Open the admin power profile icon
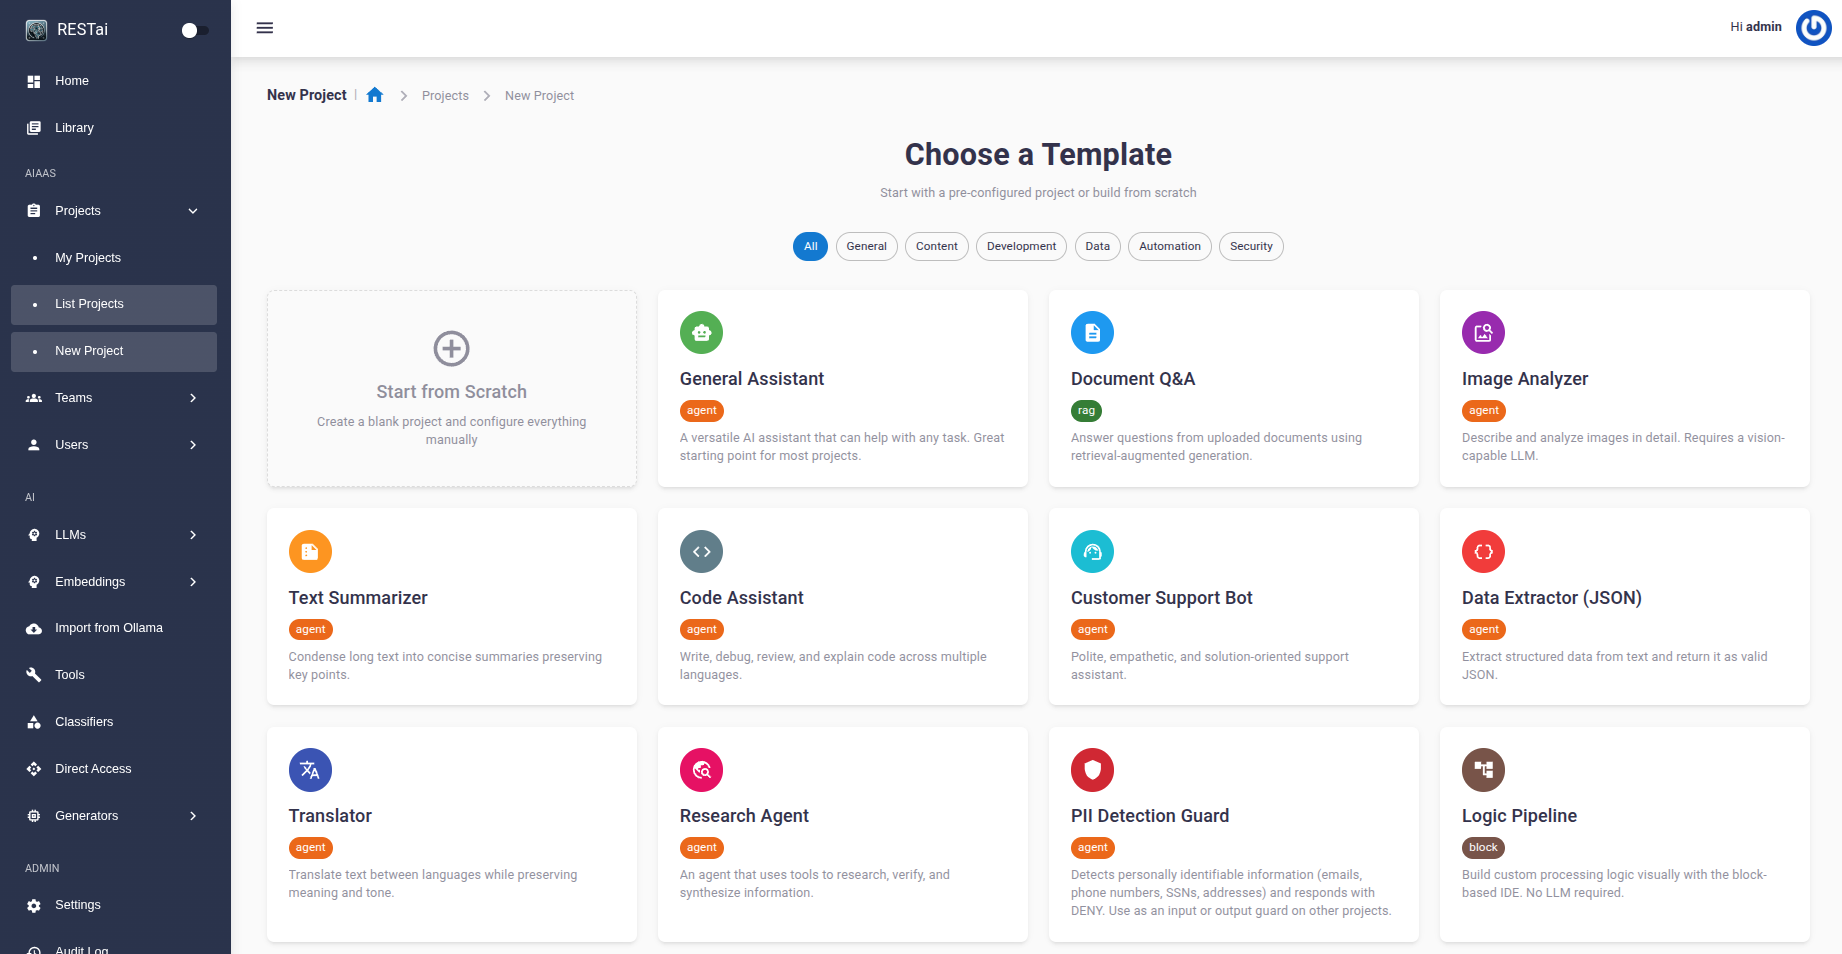This screenshot has width=1842, height=954. 1813,28
